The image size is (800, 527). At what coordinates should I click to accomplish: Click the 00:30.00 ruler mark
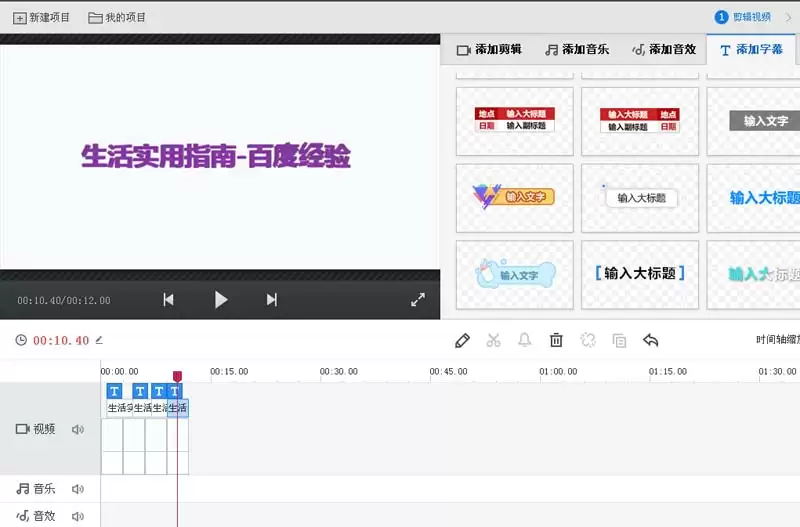339,371
